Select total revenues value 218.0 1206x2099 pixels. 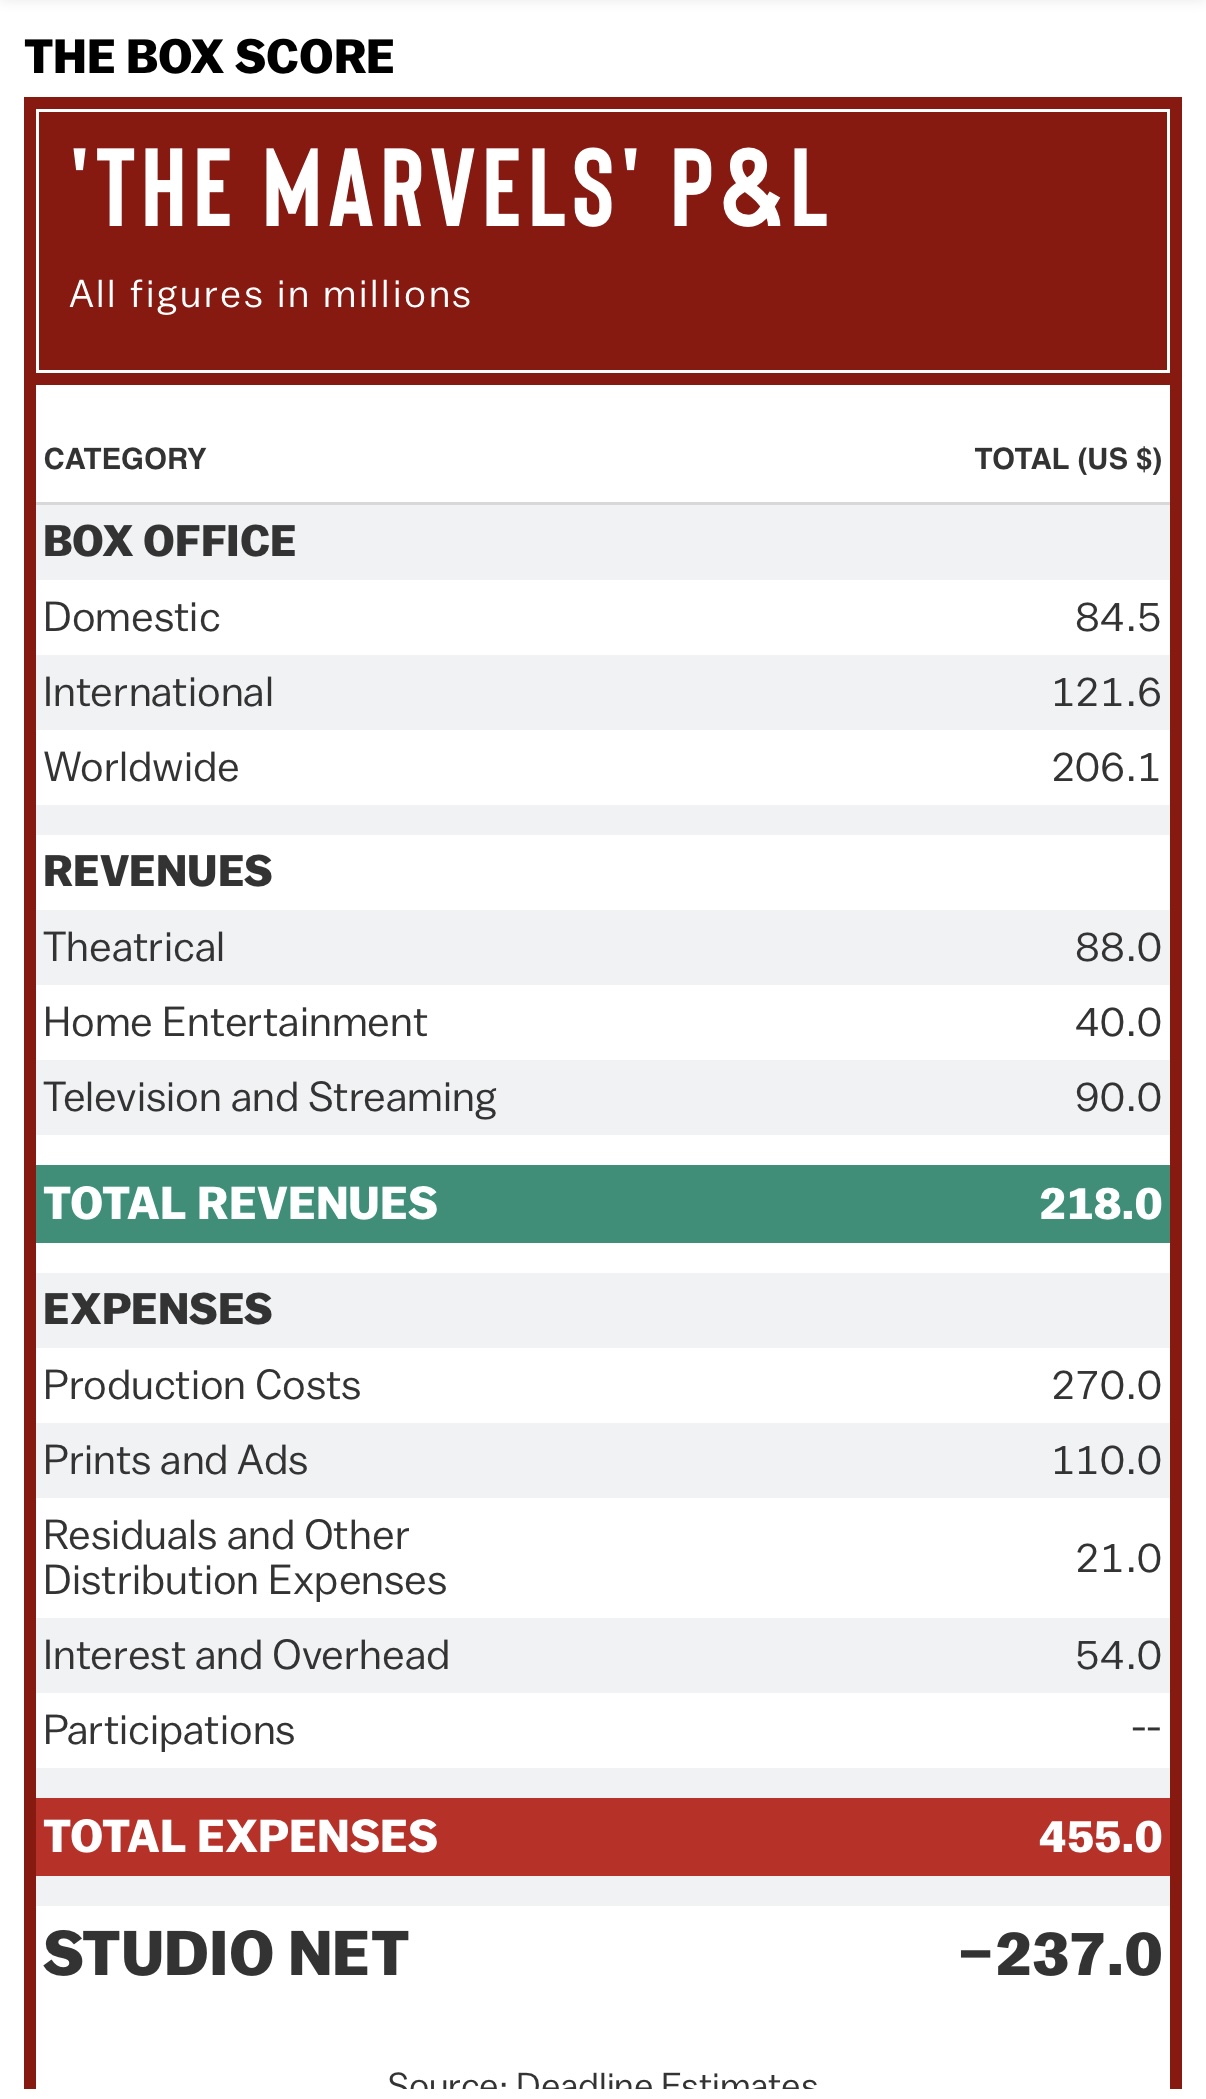pos(1100,1203)
